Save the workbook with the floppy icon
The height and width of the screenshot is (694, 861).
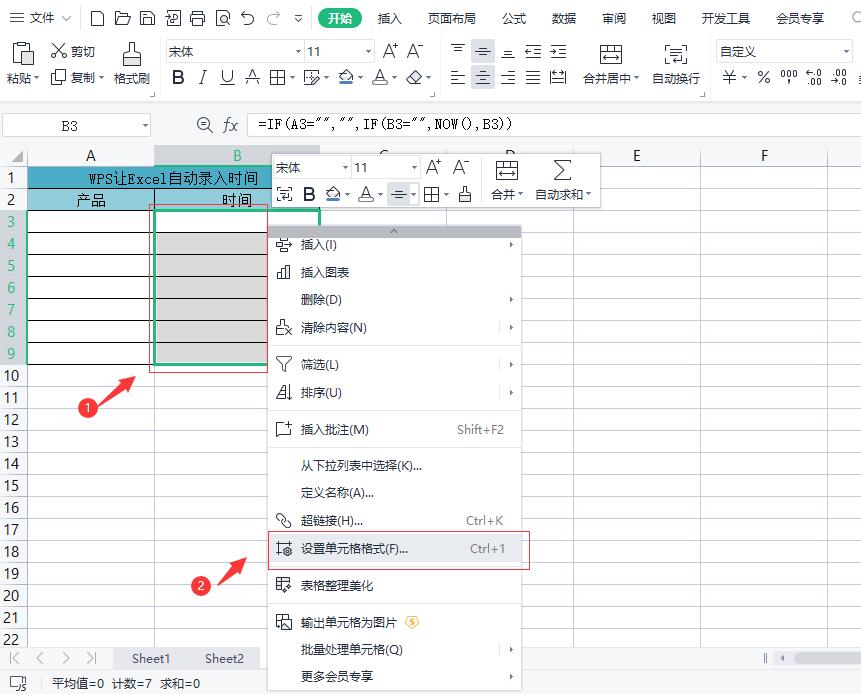147,19
